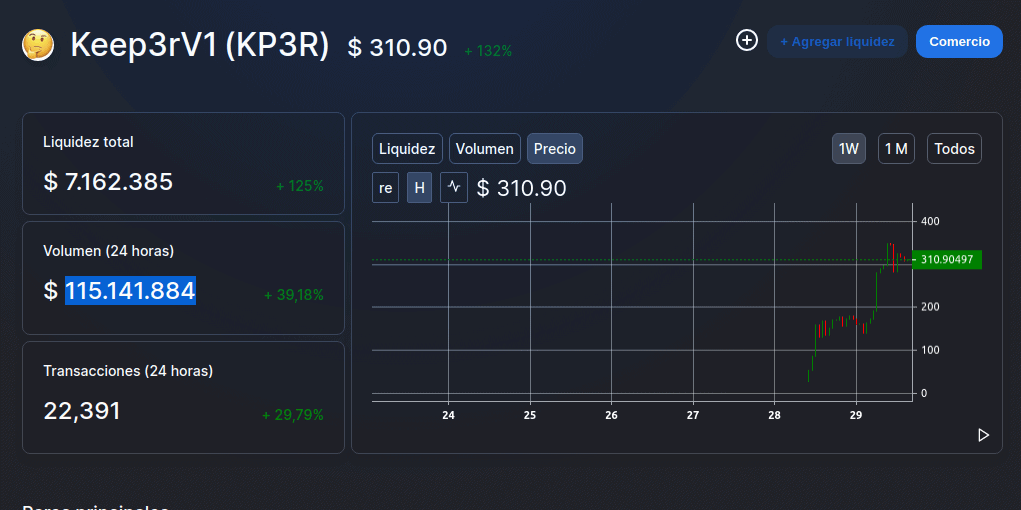
Task: Click the '+ Agregar liquidez' button
Action: point(837,42)
